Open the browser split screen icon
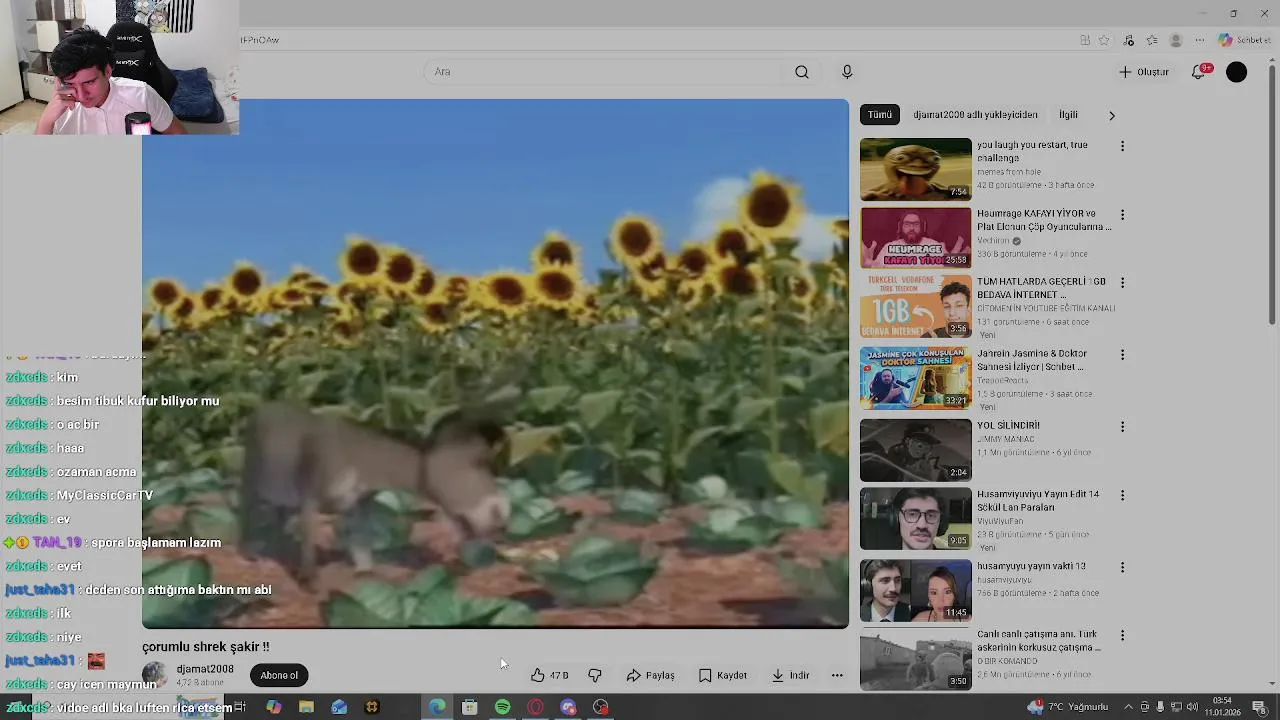 pos(1085,40)
